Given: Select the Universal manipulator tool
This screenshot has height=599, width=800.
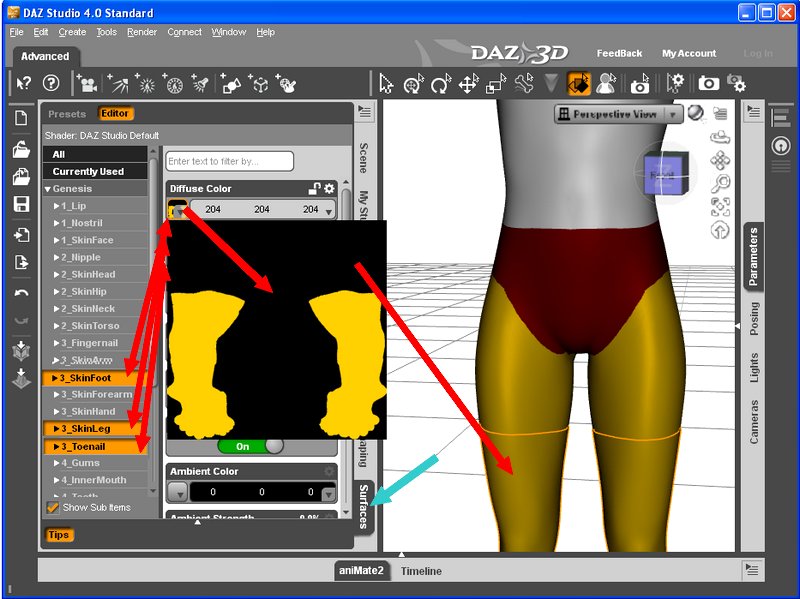Looking at the screenshot, I should click(x=414, y=84).
